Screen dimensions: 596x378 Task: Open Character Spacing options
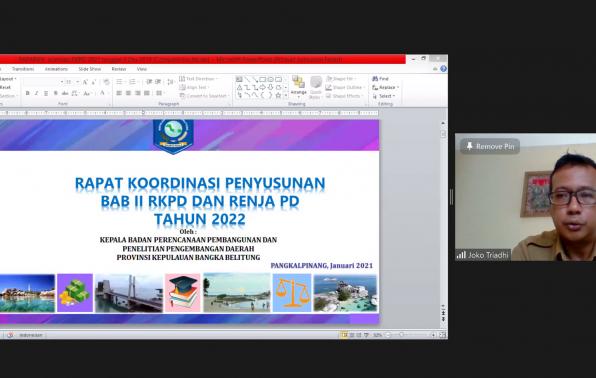[x=75, y=93]
